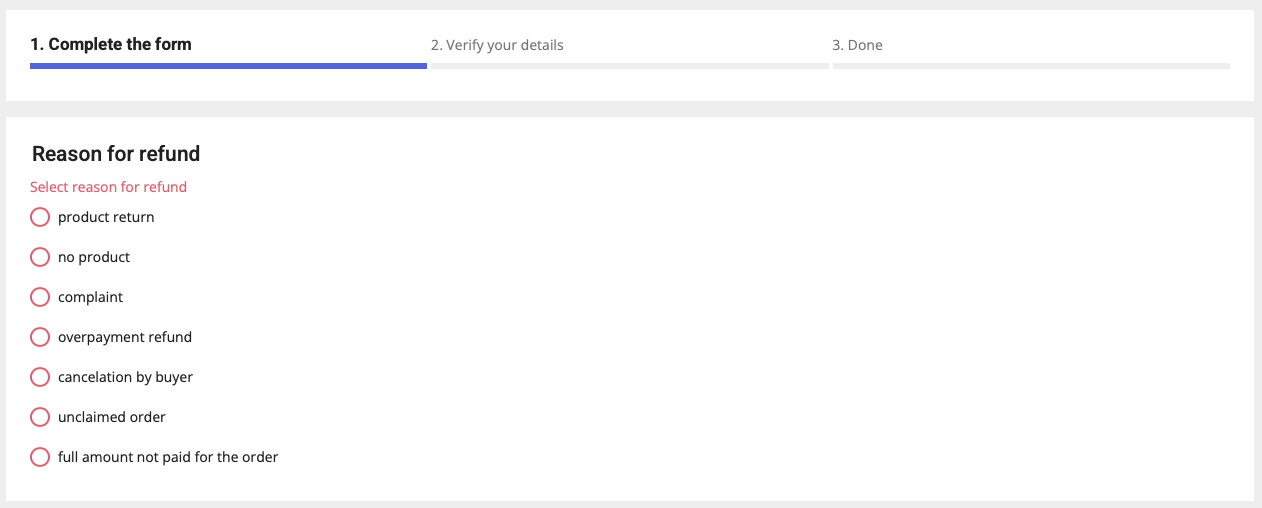The width and height of the screenshot is (1262, 508).
Task: Select the 'overpayment refund' radio circle
Action: [40, 337]
